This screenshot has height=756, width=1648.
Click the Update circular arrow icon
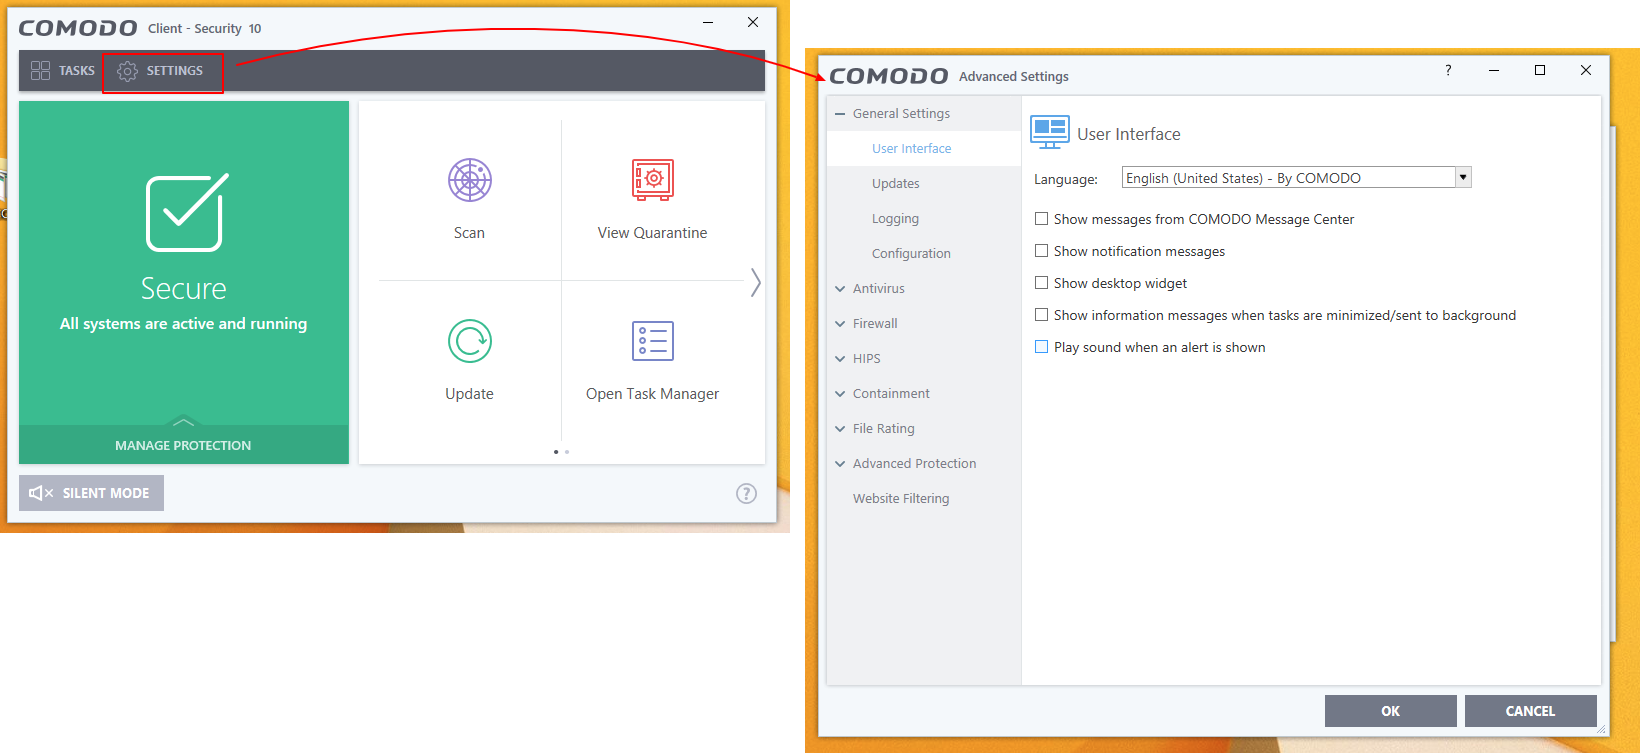[x=469, y=342]
